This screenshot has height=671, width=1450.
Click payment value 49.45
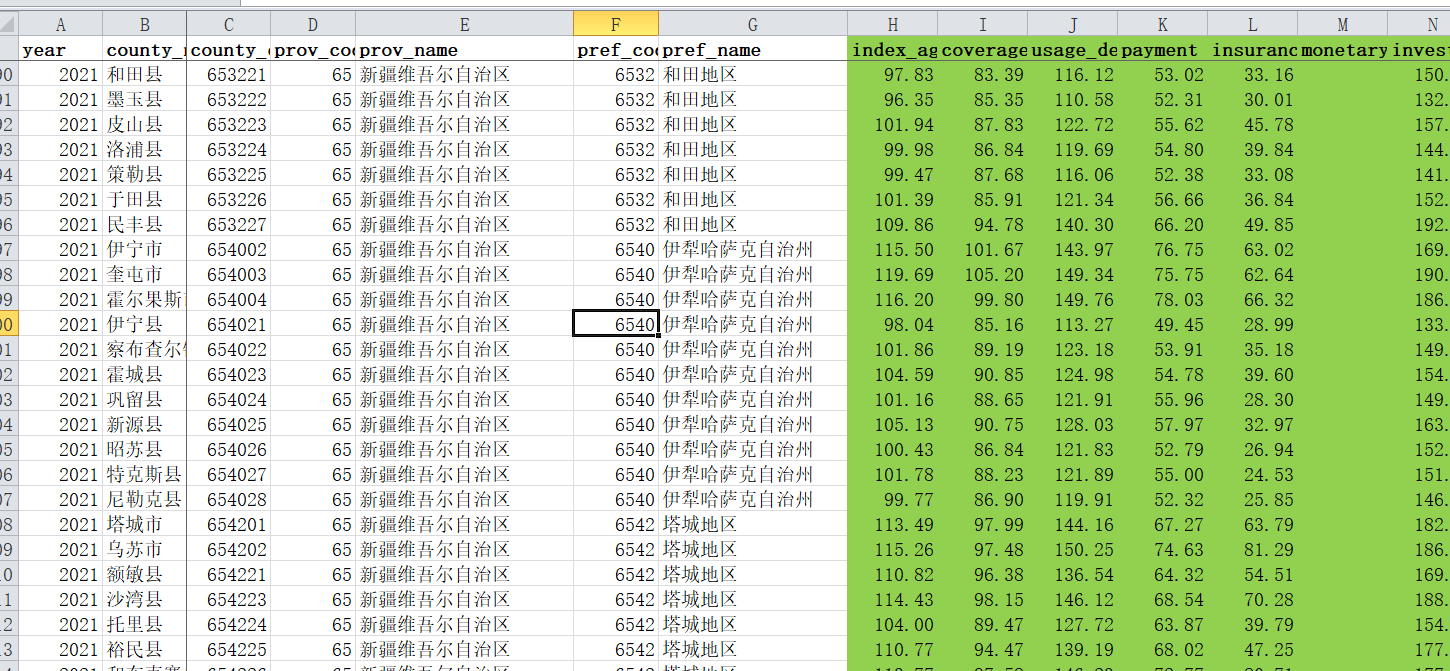pyautogui.click(x=1163, y=324)
